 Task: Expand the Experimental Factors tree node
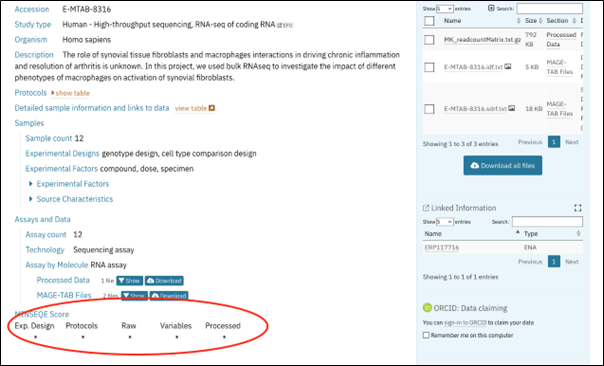pyautogui.click(x=30, y=184)
